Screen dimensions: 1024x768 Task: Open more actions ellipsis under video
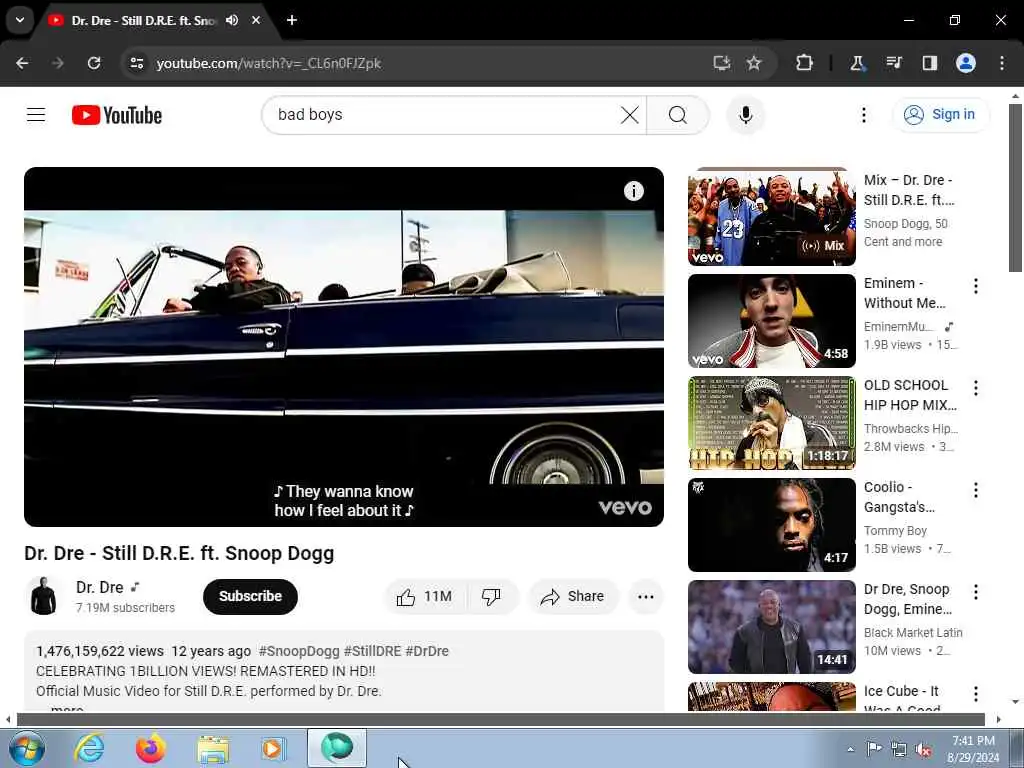pos(645,596)
